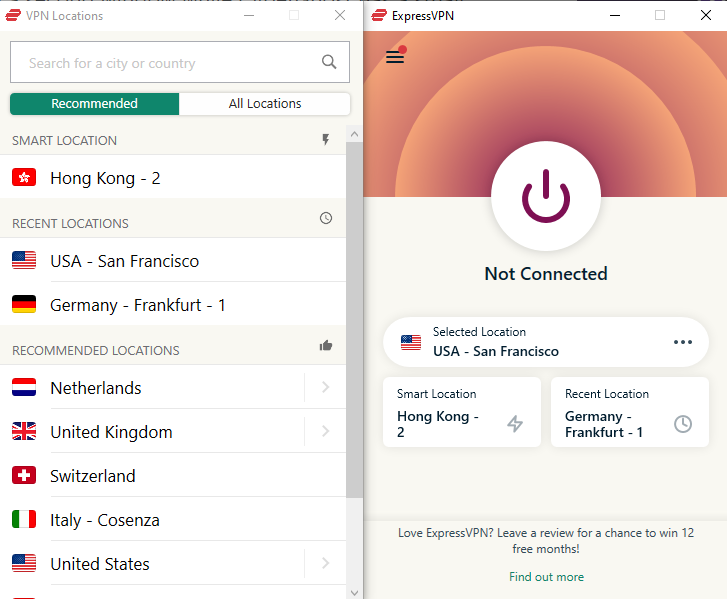Screen dimensions: 727x599
Task: Select Switzerland location
Action: pyautogui.click(x=173, y=475)
